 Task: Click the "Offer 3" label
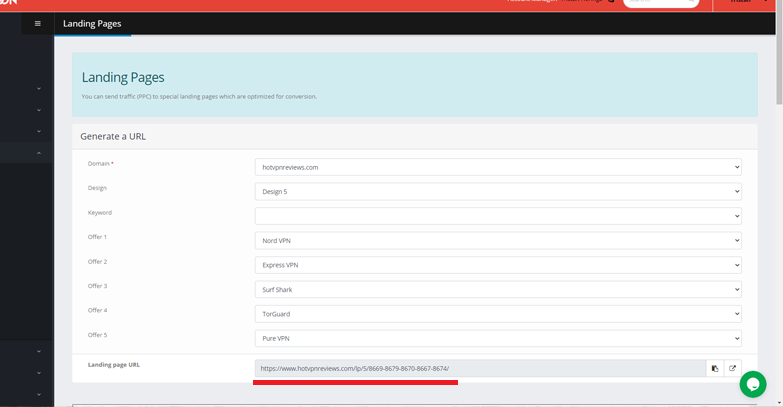pyautogui.click(x=97, y=286)
